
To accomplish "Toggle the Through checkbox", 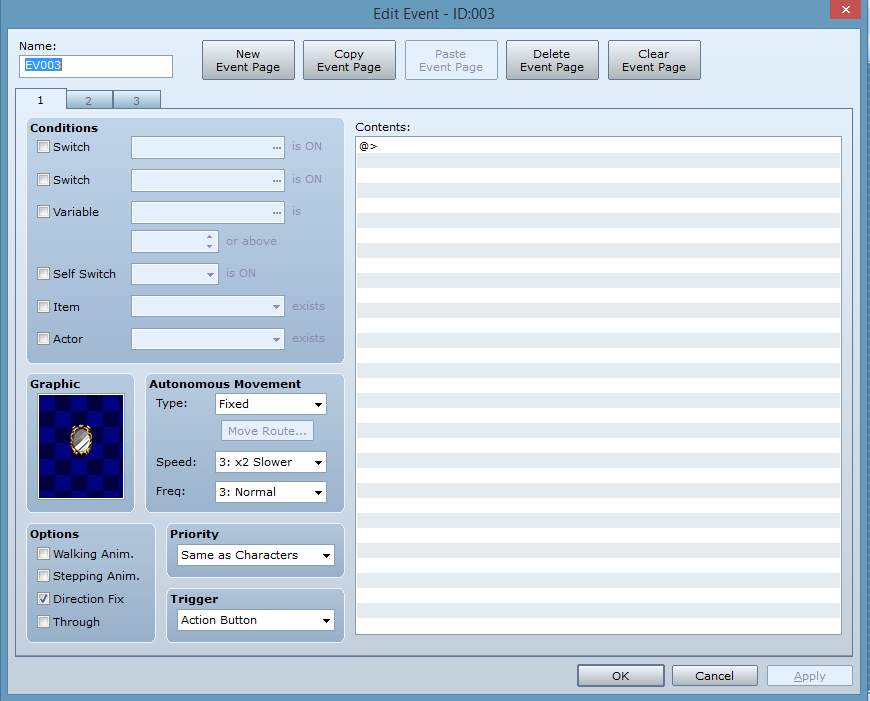I will [x=43, y=622].
